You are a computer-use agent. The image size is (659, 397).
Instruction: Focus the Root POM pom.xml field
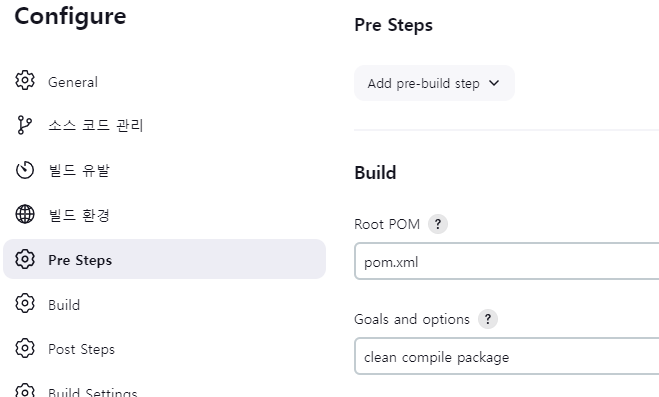(x=507, y=261)
